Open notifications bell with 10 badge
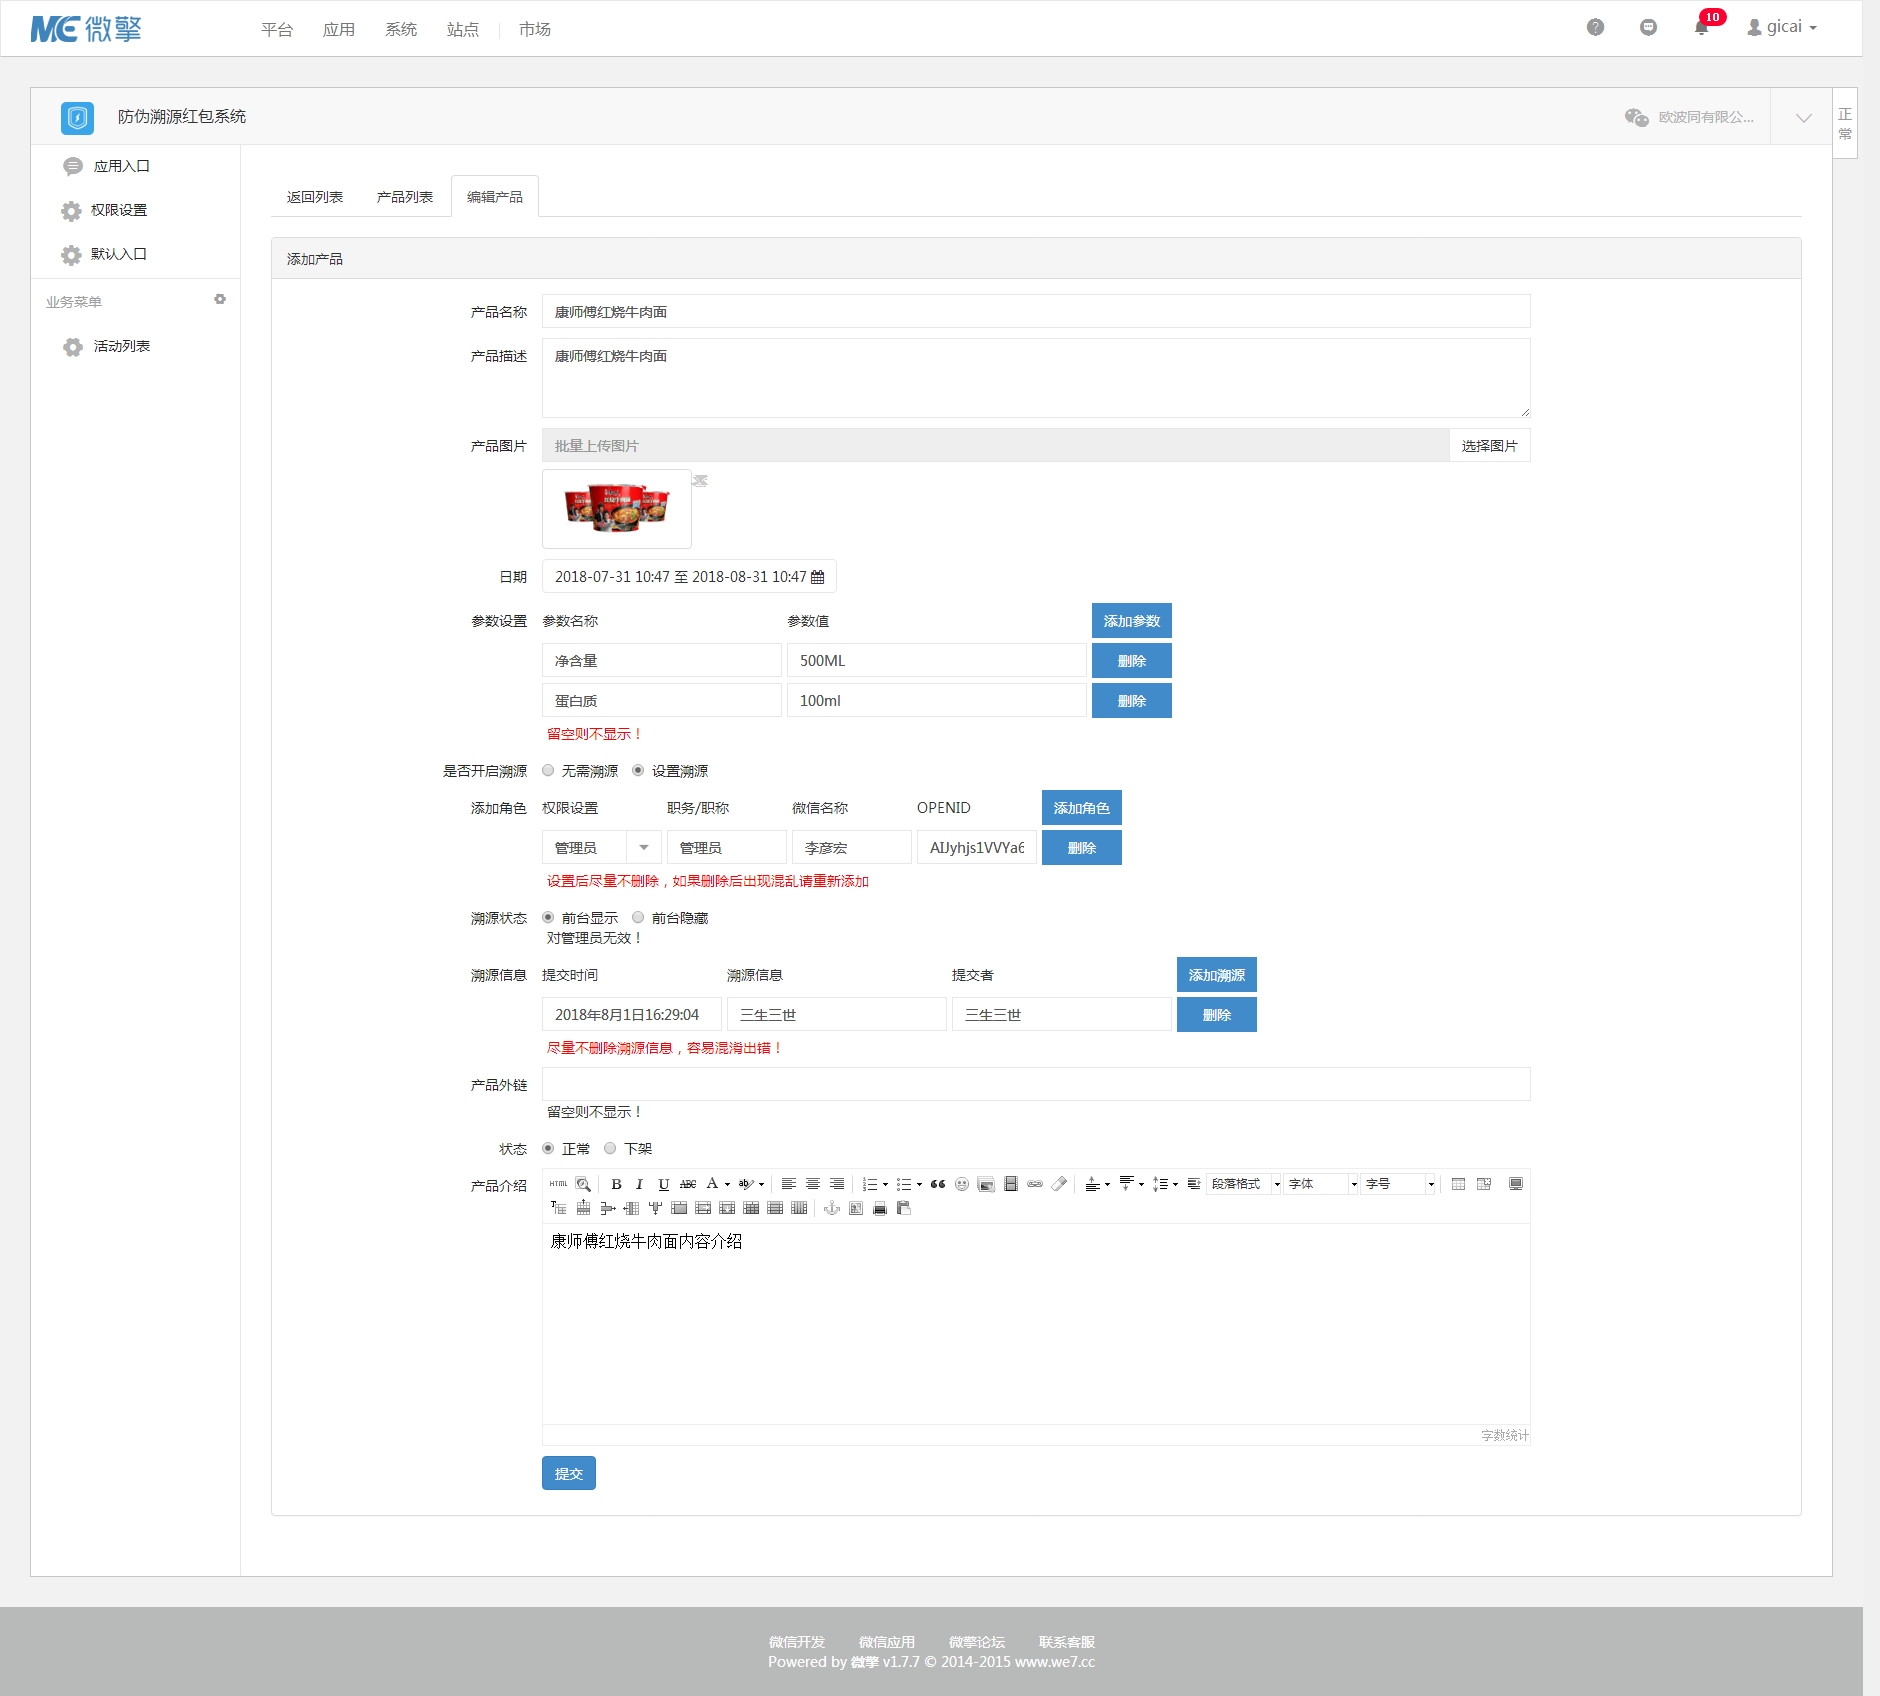1880x1696 pixels. click(x=1702, y=26)
